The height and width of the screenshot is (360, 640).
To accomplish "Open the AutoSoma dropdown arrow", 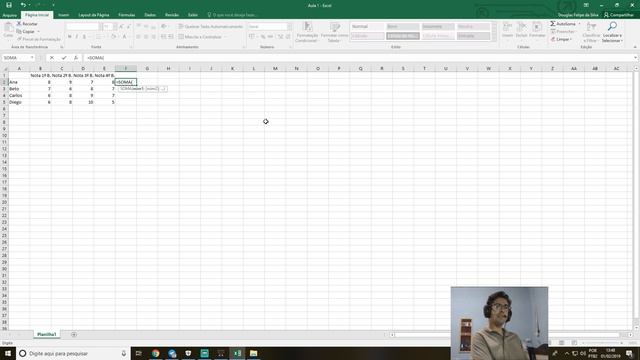I will [x=579, y=24].
